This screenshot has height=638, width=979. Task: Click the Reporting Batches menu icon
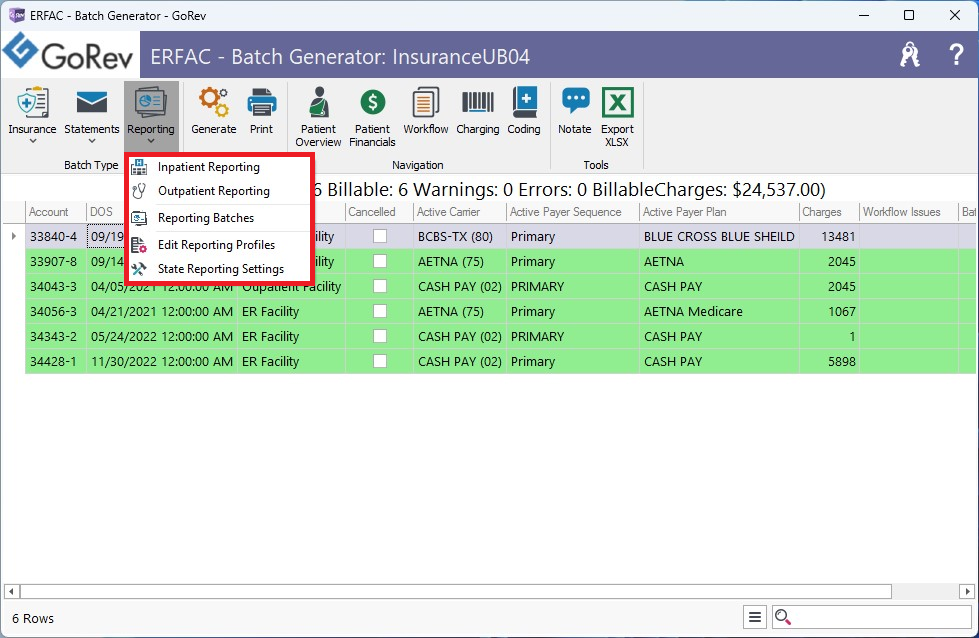click(139, 218)
